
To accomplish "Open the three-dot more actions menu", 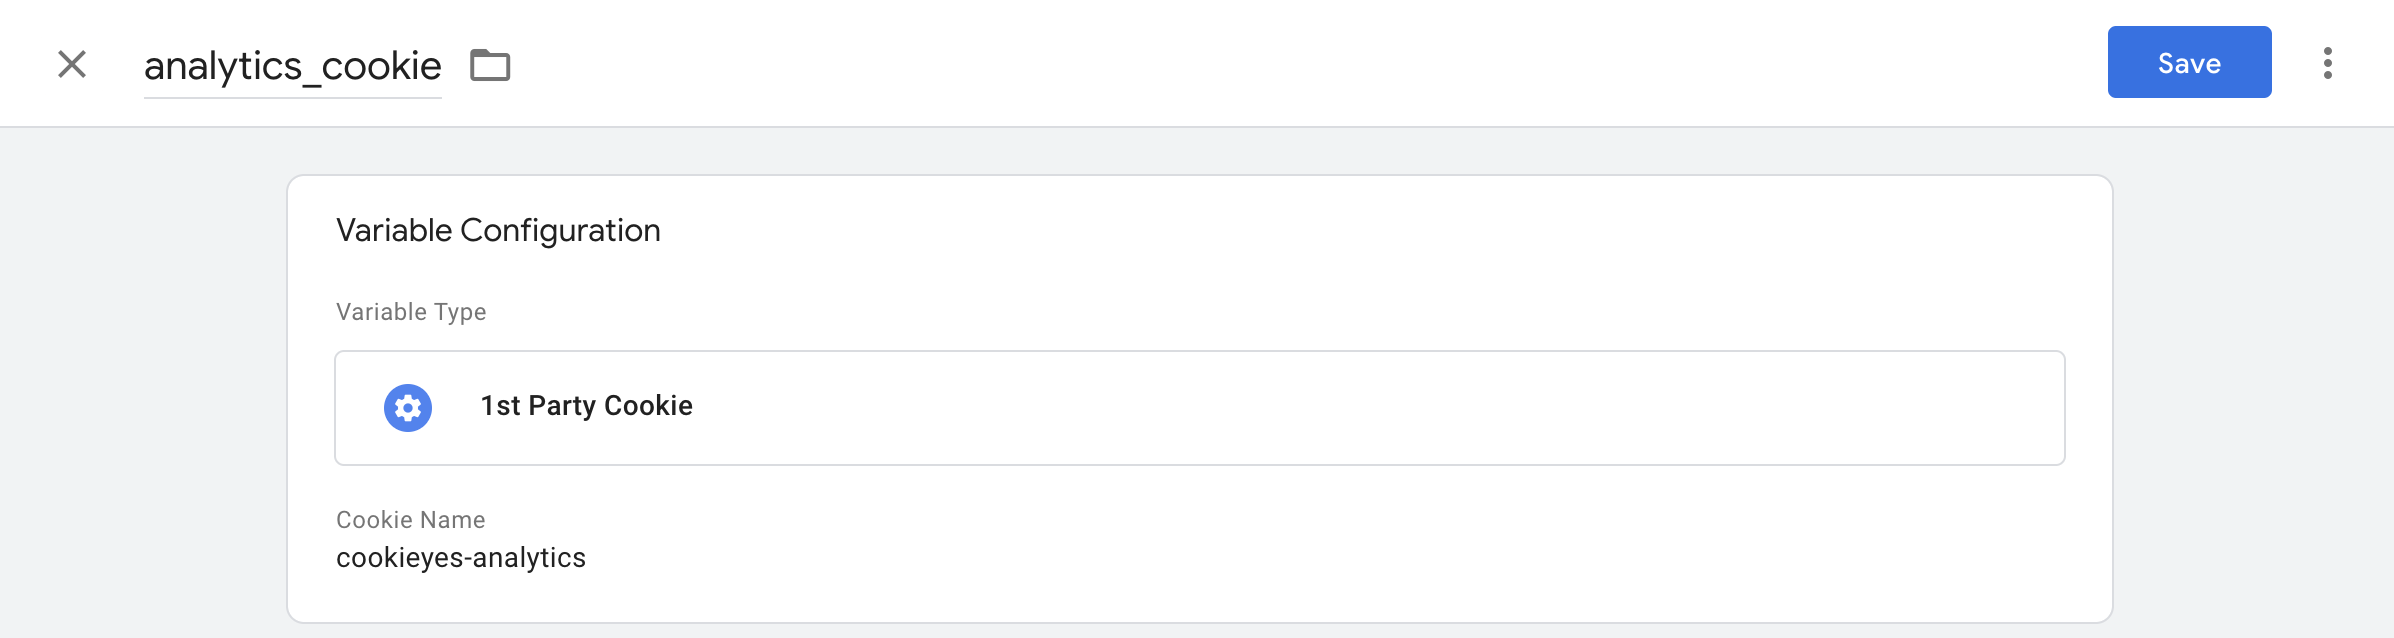I will (2328, 63).
